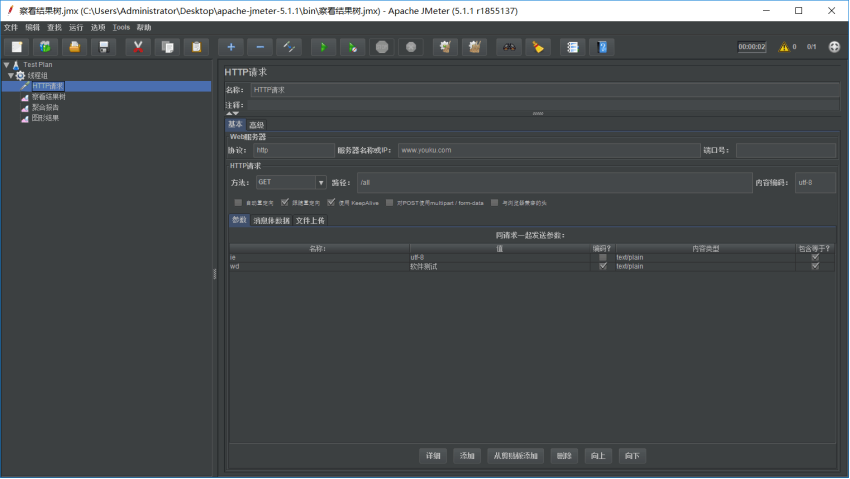Toggle follow redirects checkbox
The height and width of the screenshot is (479, 850).
285,203
